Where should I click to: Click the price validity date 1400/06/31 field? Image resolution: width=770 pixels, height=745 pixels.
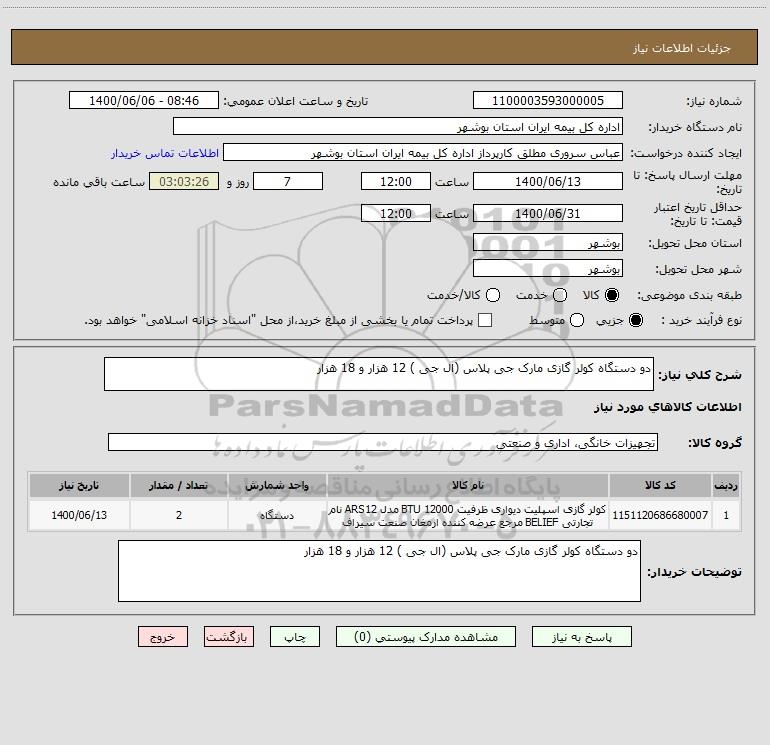click(x=548, y=213)
